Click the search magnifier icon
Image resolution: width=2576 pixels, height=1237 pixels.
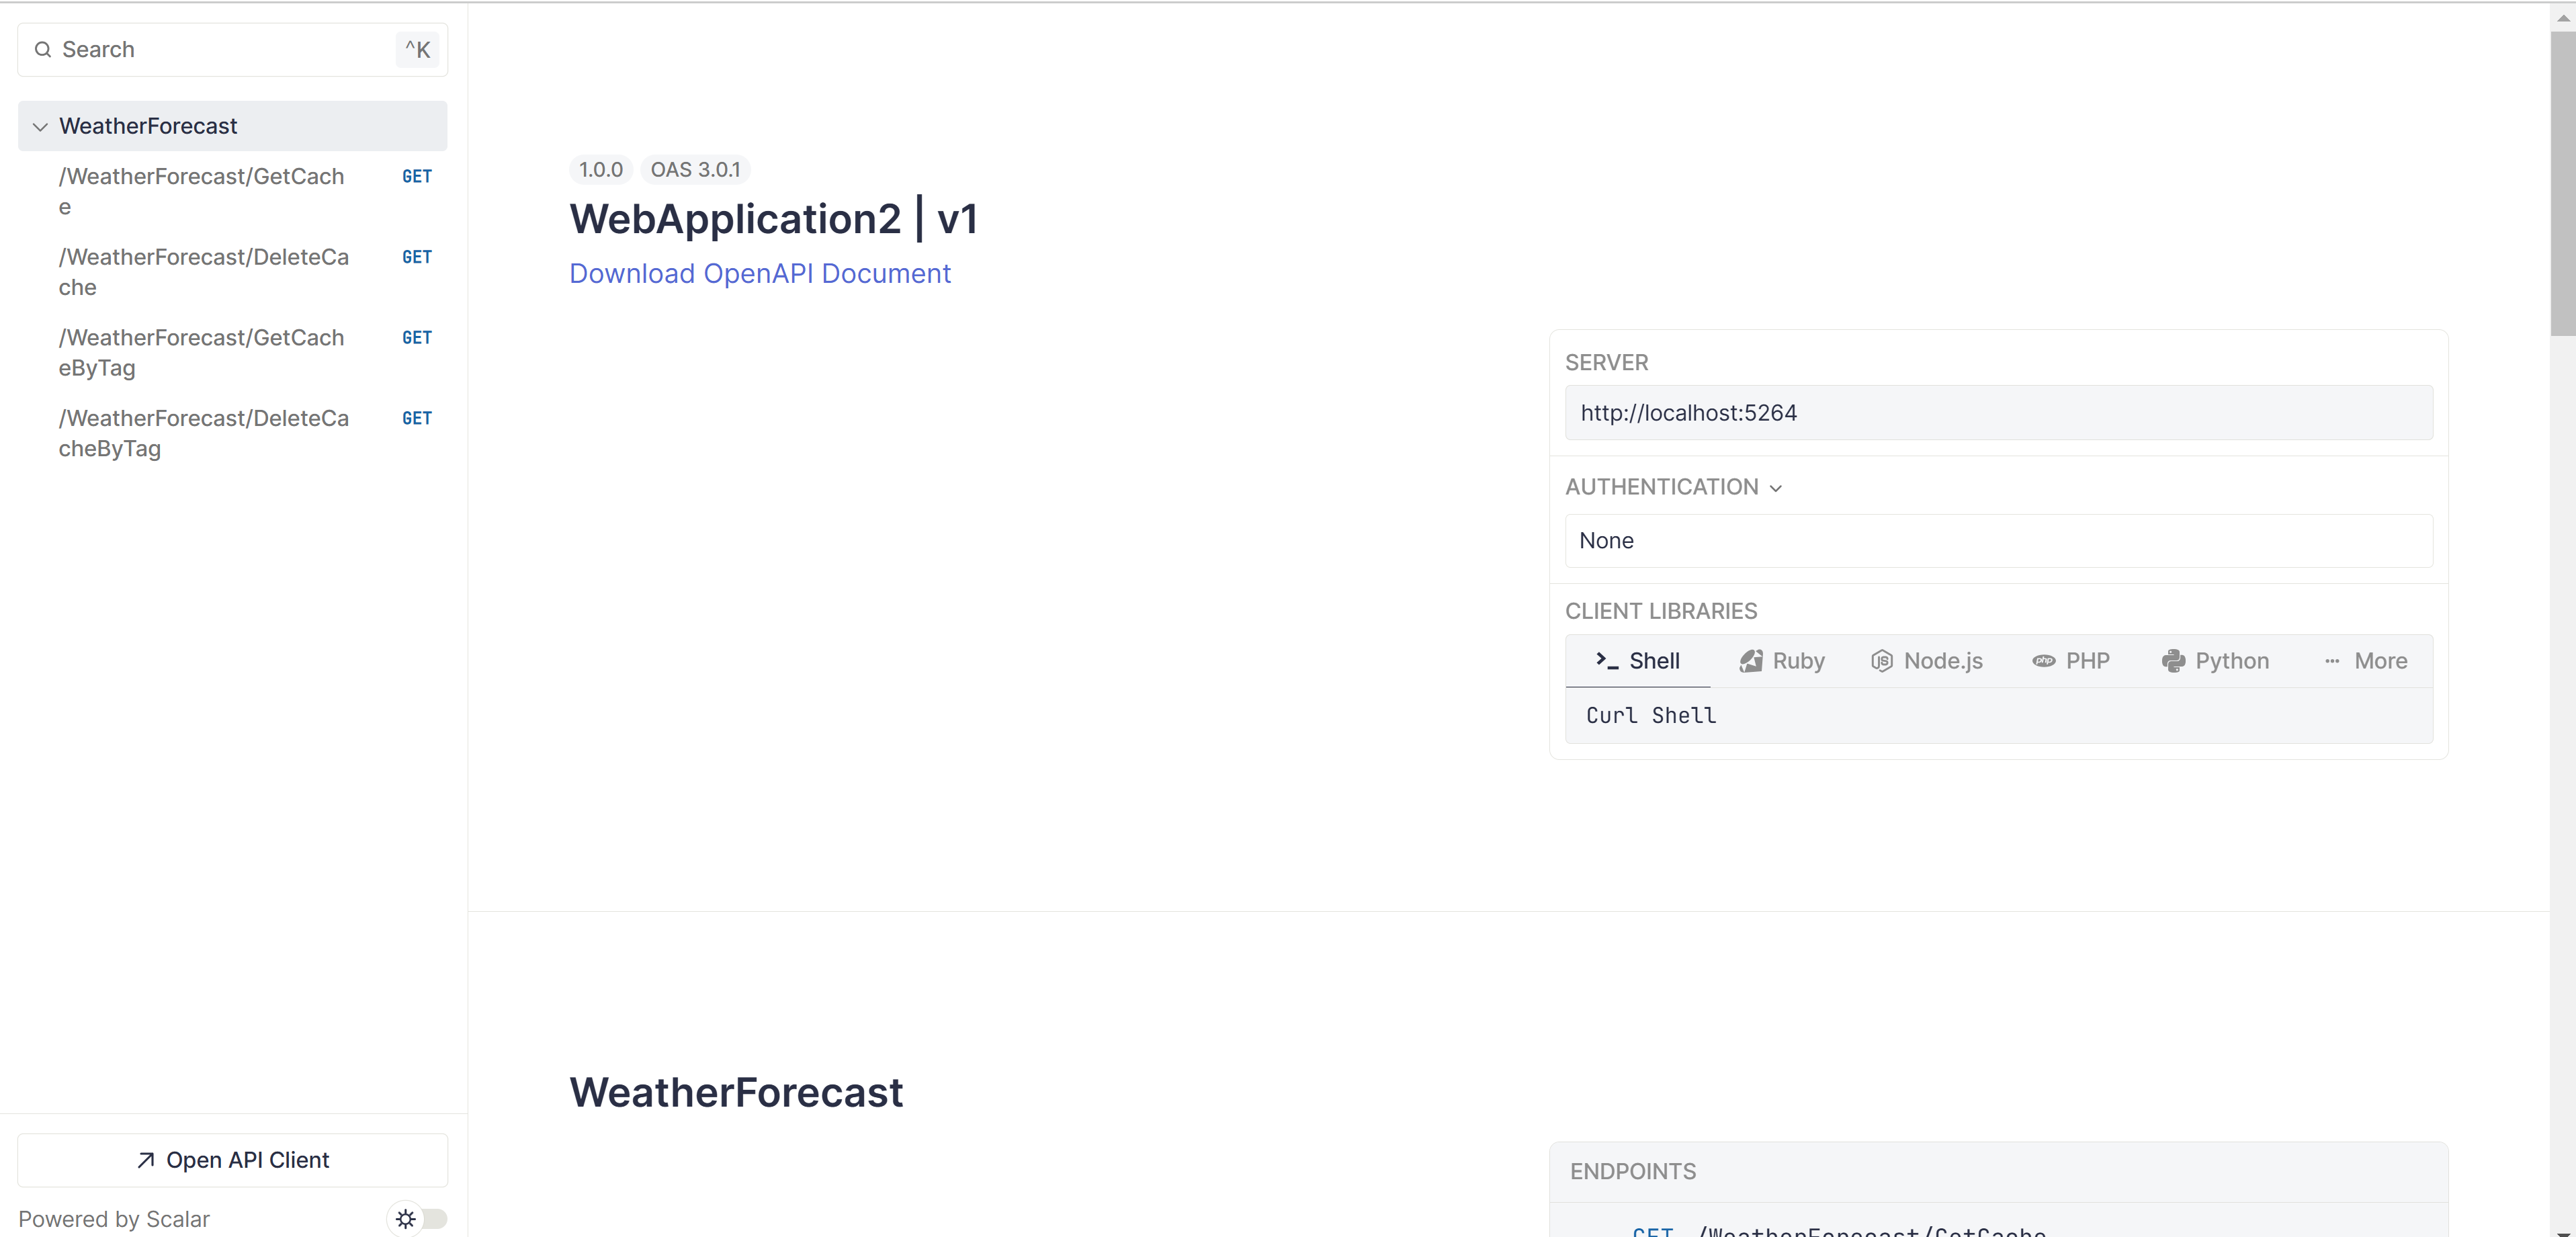click(x=42, y=50)
